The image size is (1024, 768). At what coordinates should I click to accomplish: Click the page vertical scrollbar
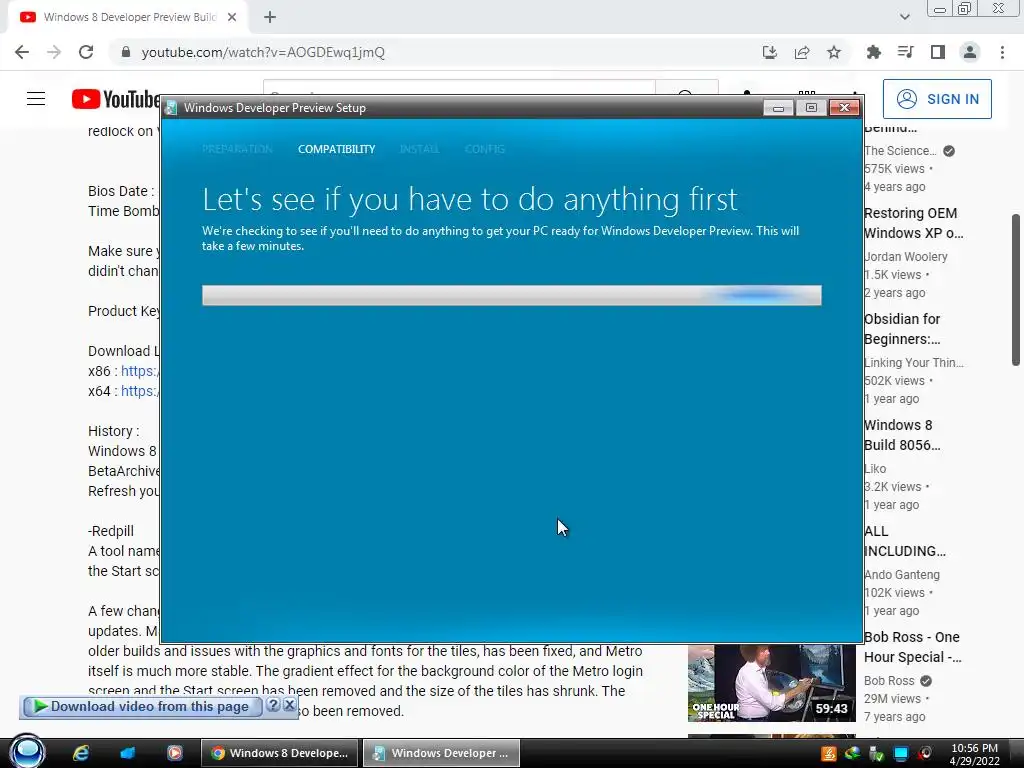1016,290
